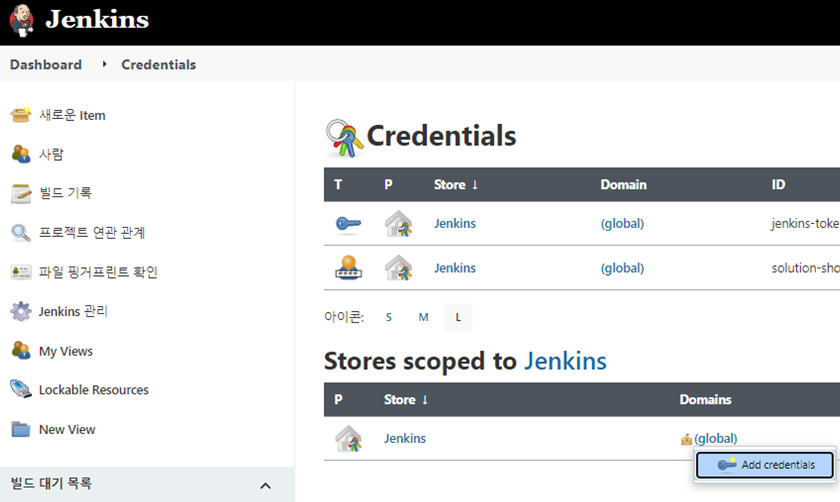This screenshot has width=840, height=502.
Task: Open Jenkins store in Stores scoped table
Action: (405, 438)
